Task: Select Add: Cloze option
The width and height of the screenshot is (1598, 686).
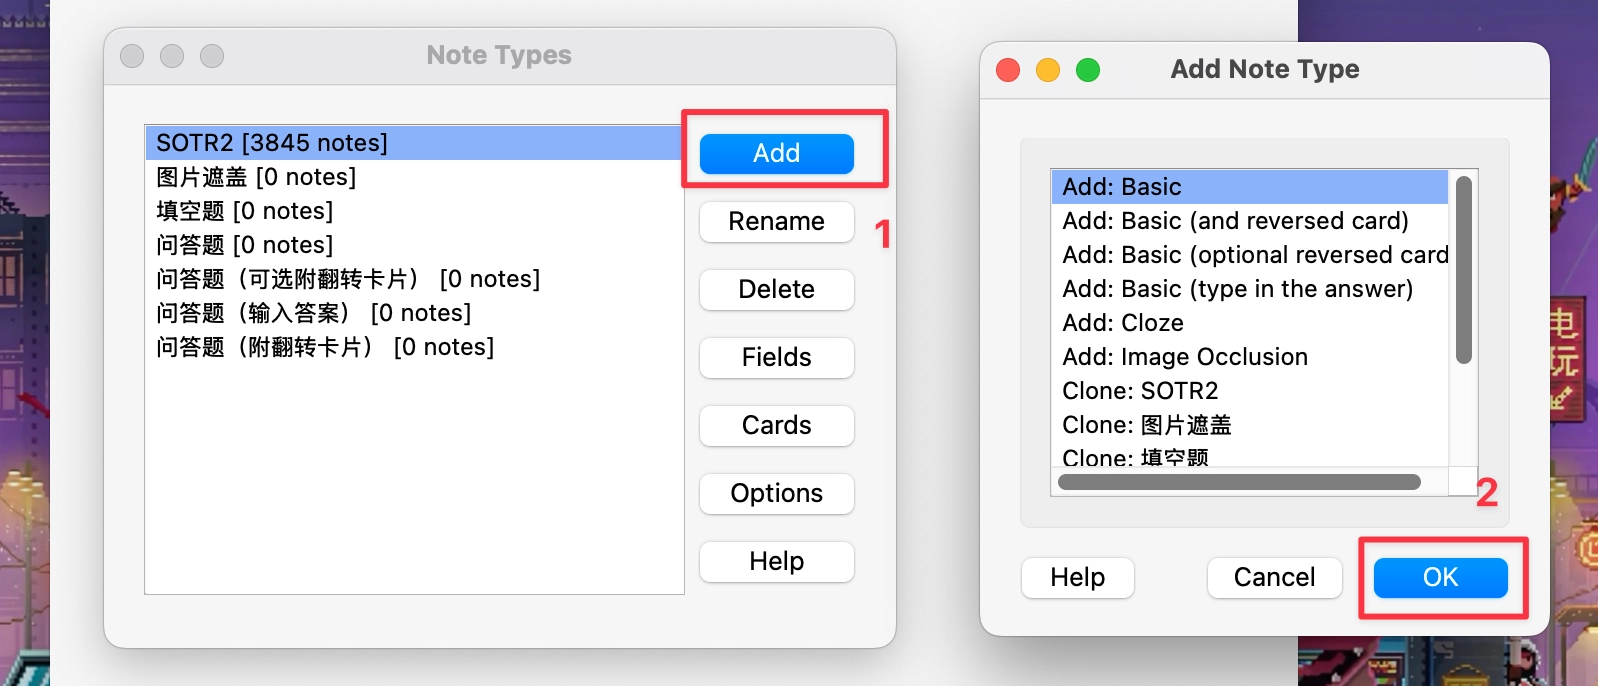Action: (1123, 323)
